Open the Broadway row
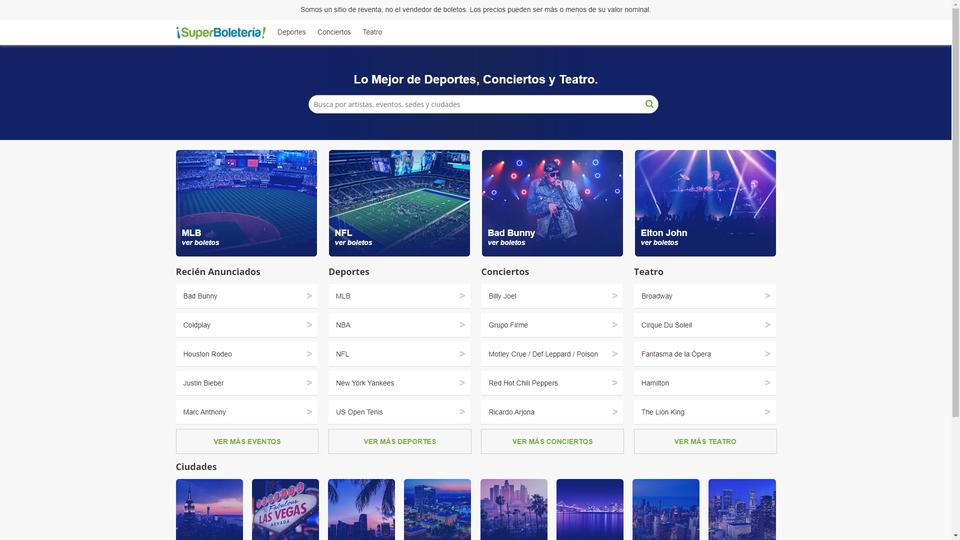This screenshot has width=960, height=540. 705,296
